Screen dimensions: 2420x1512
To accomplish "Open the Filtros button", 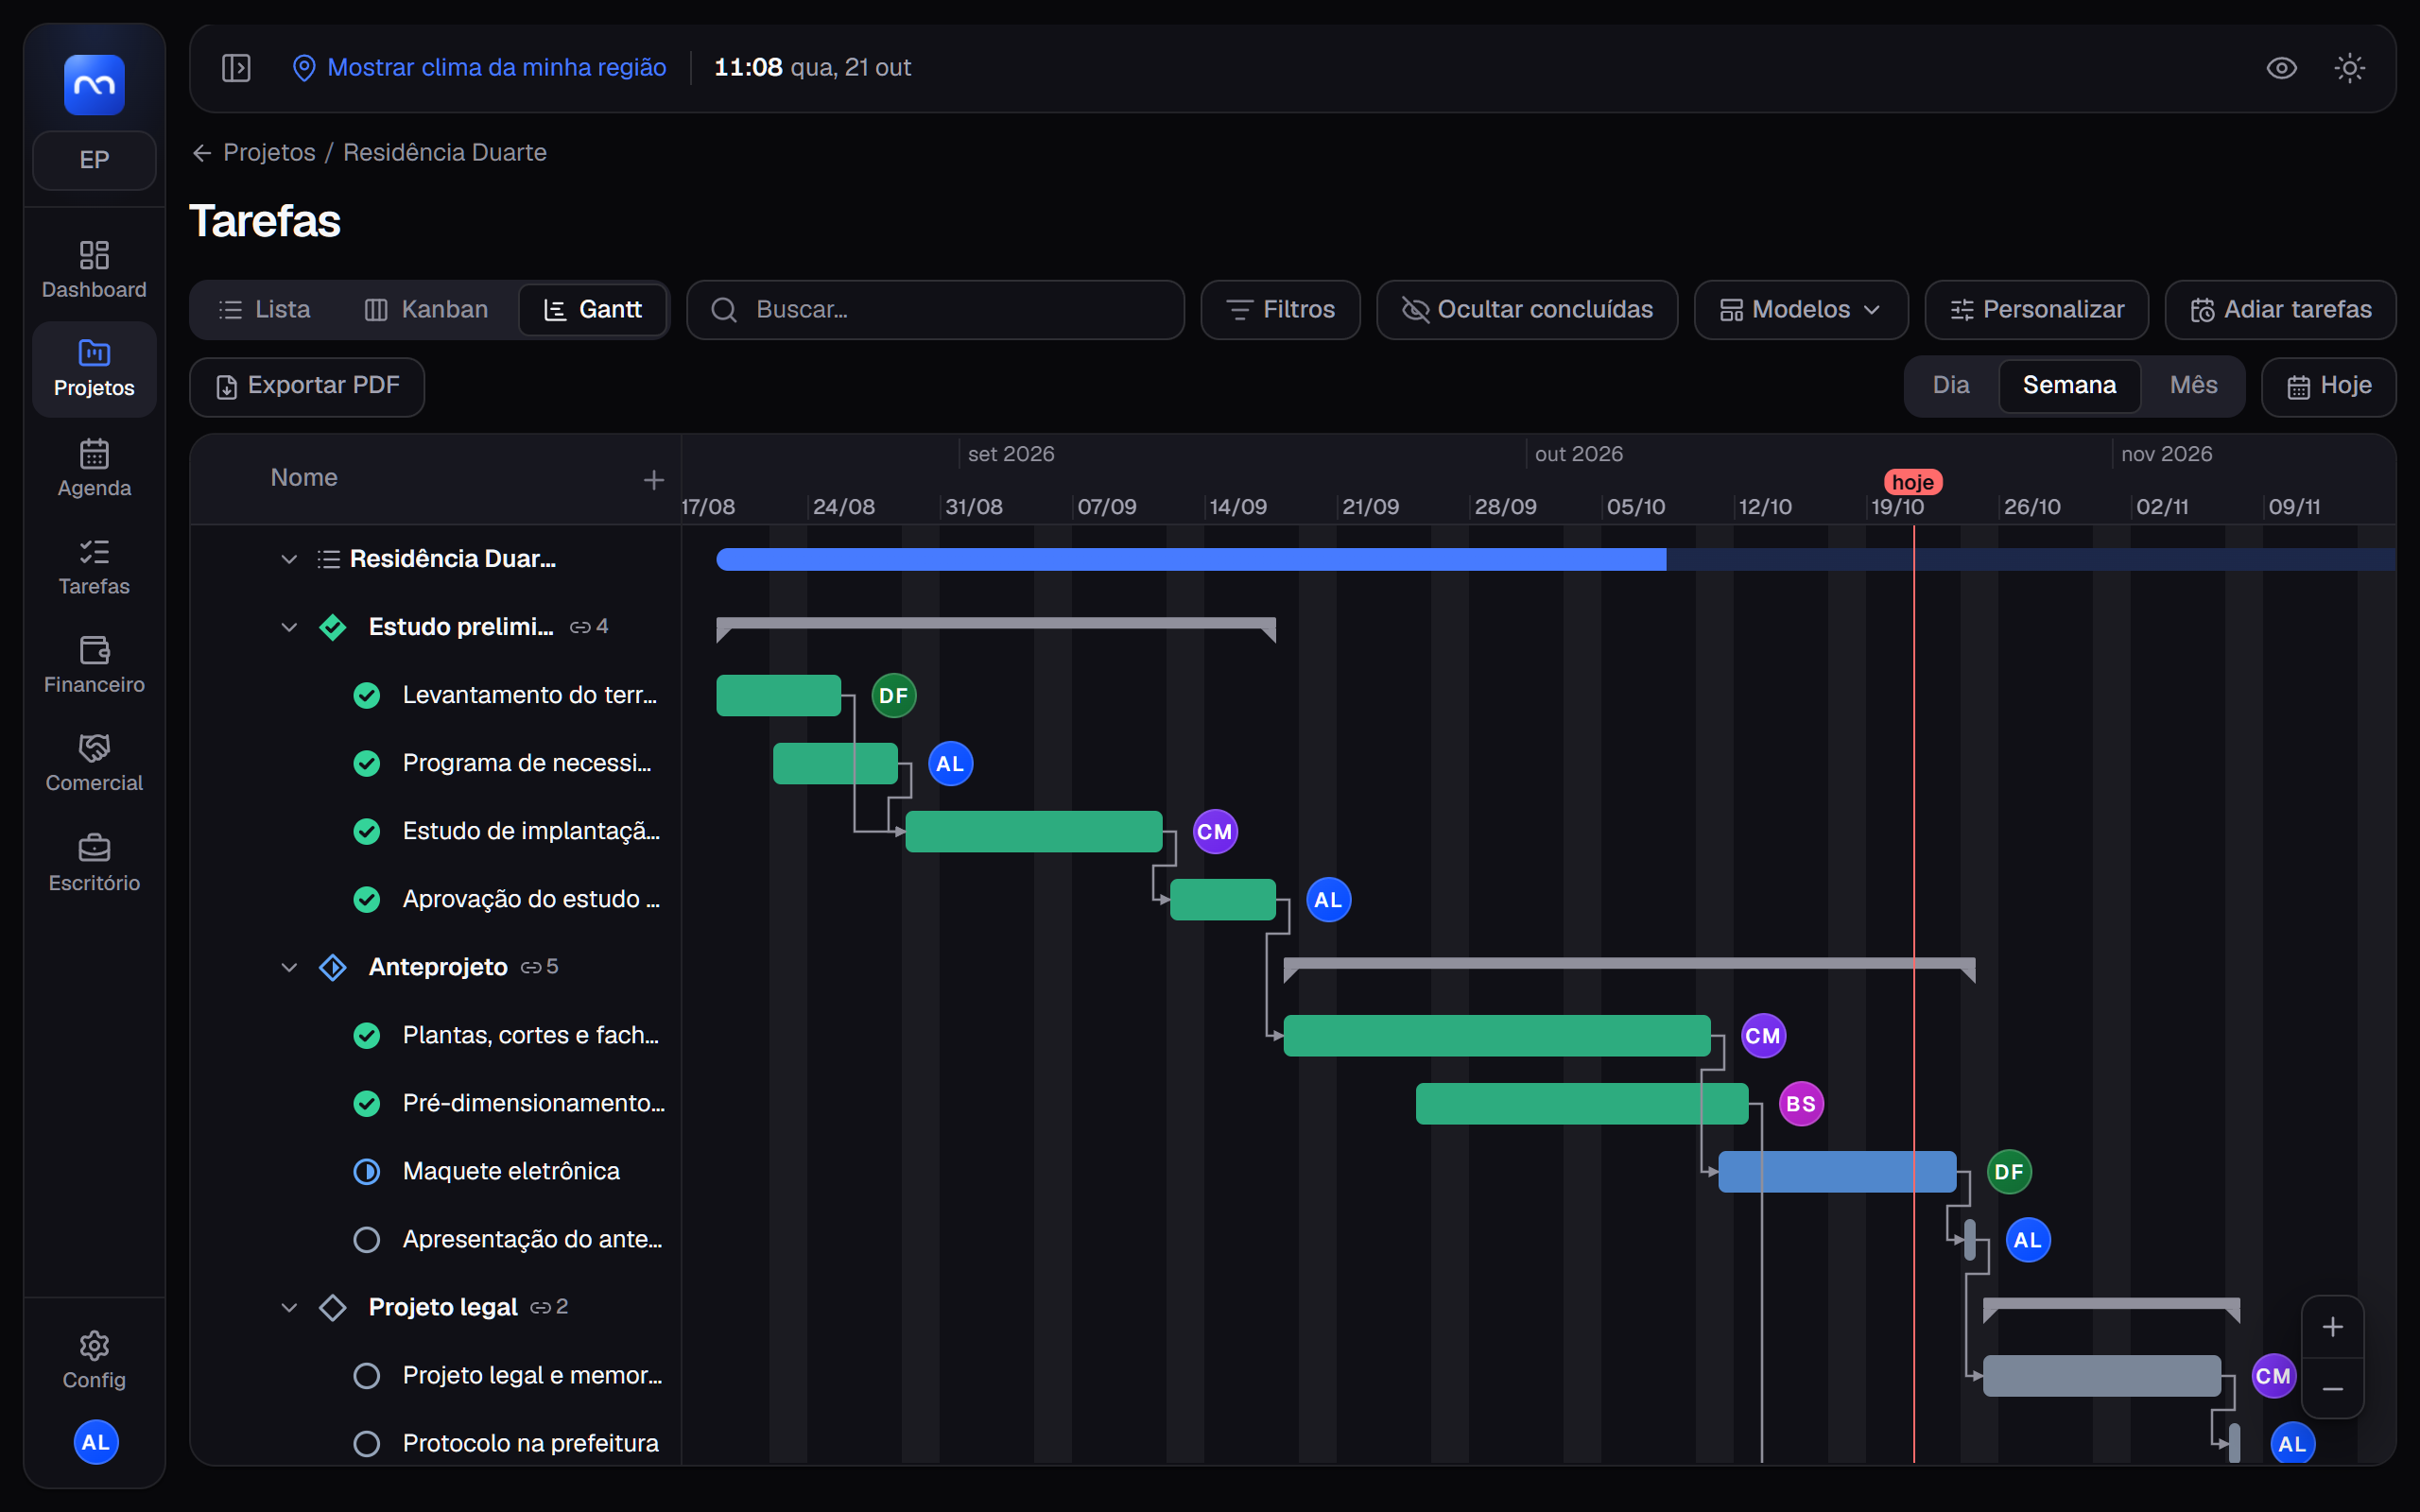I will click(x=1280, y=310).
